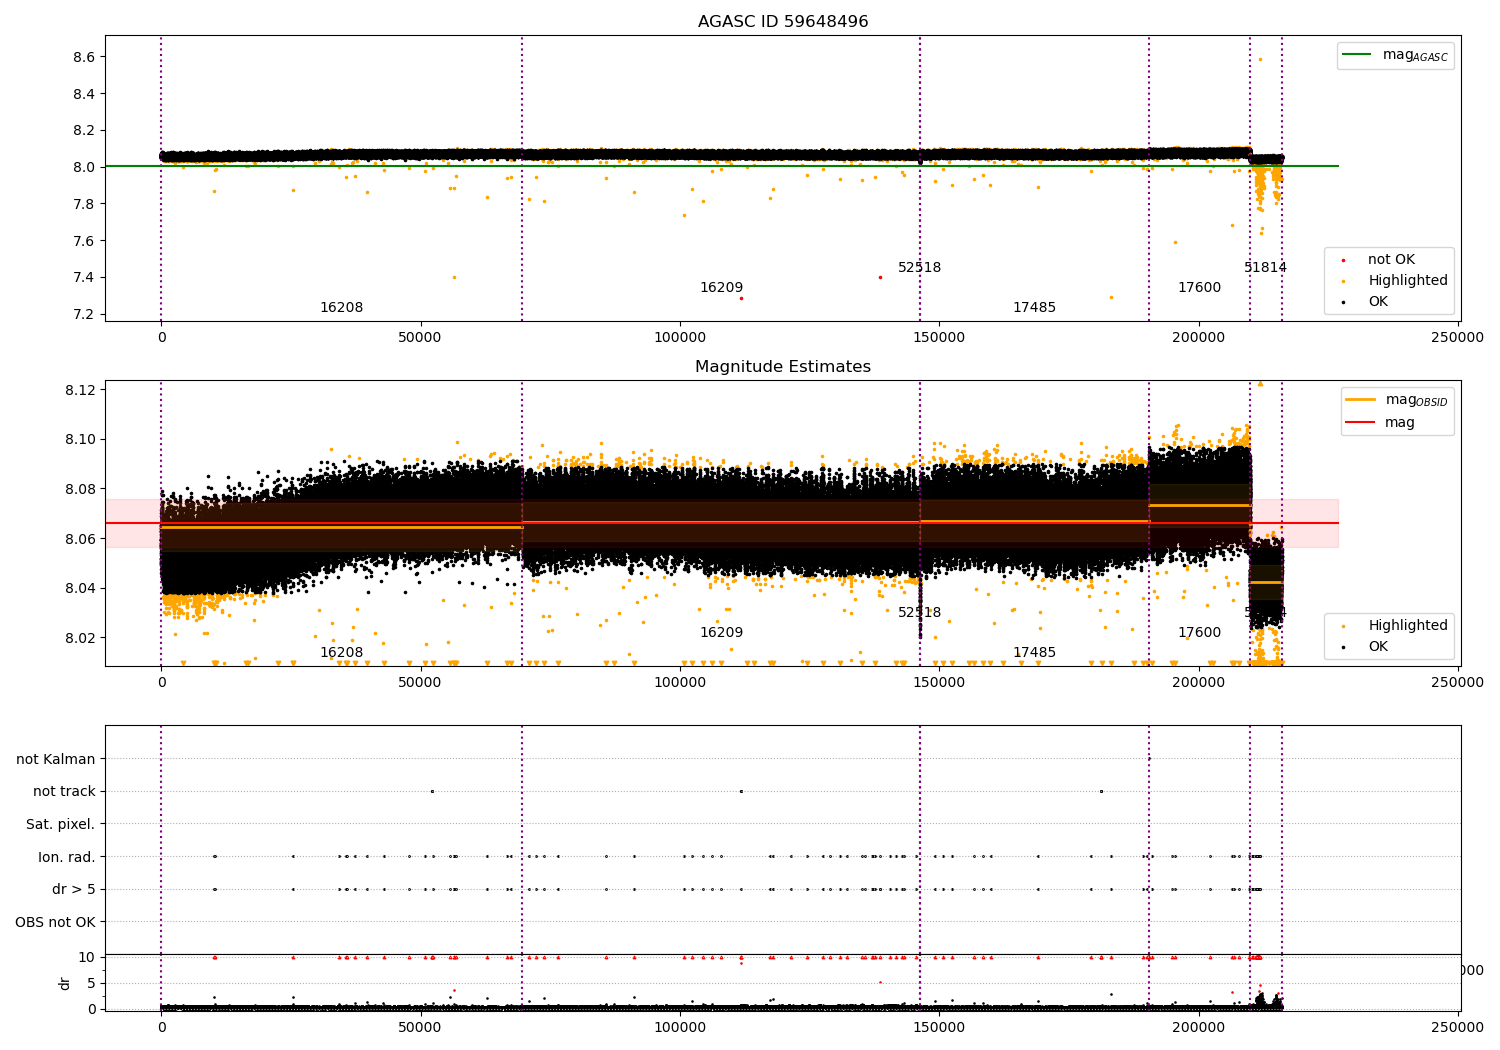The image size is (1500, 1050).
Task: Select 'OK' legend entry in middle plot
Action: coord(1378,646)
